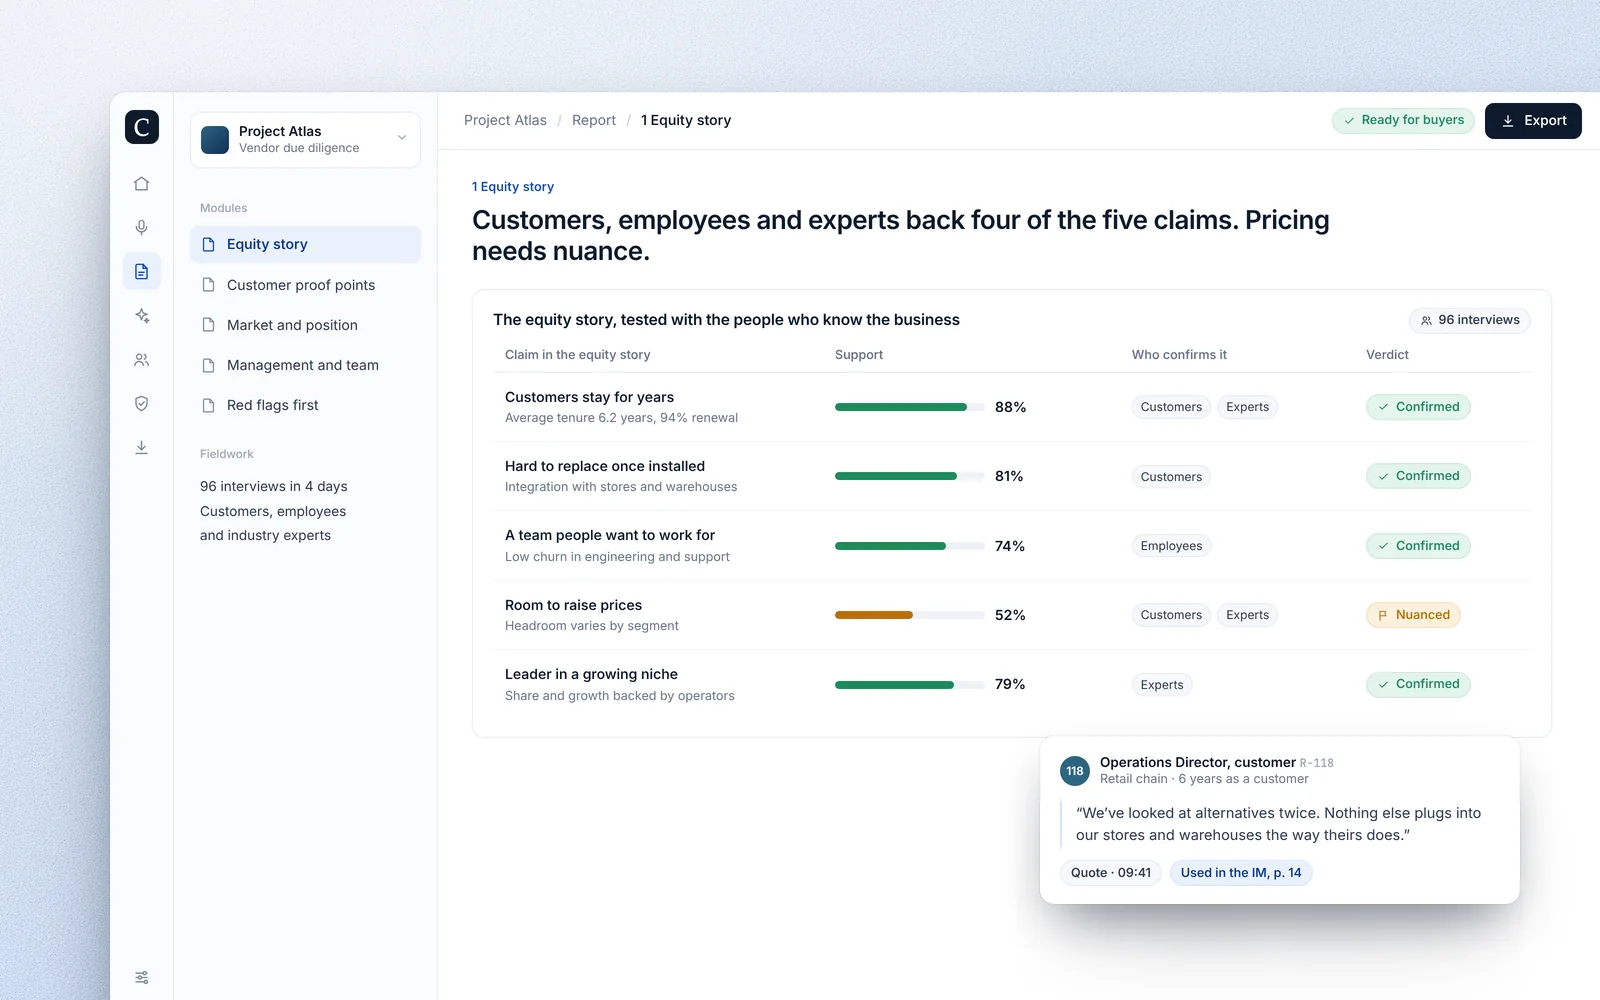This screenshot has width=1600, height=1000.
Task: Open the Home icon in sidebar
Action: tap(142, 184)
